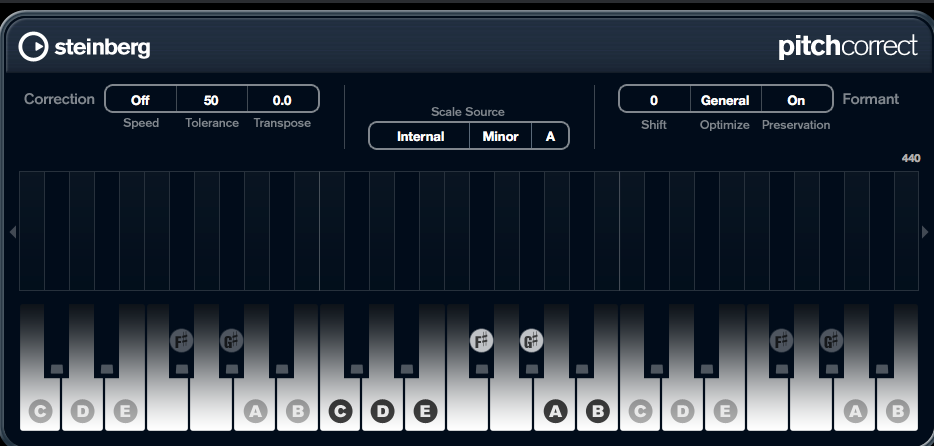Click the B note in the rightmost octave
Screen dimensions: 934x446
pyautogui.click(x=898, y=411)
